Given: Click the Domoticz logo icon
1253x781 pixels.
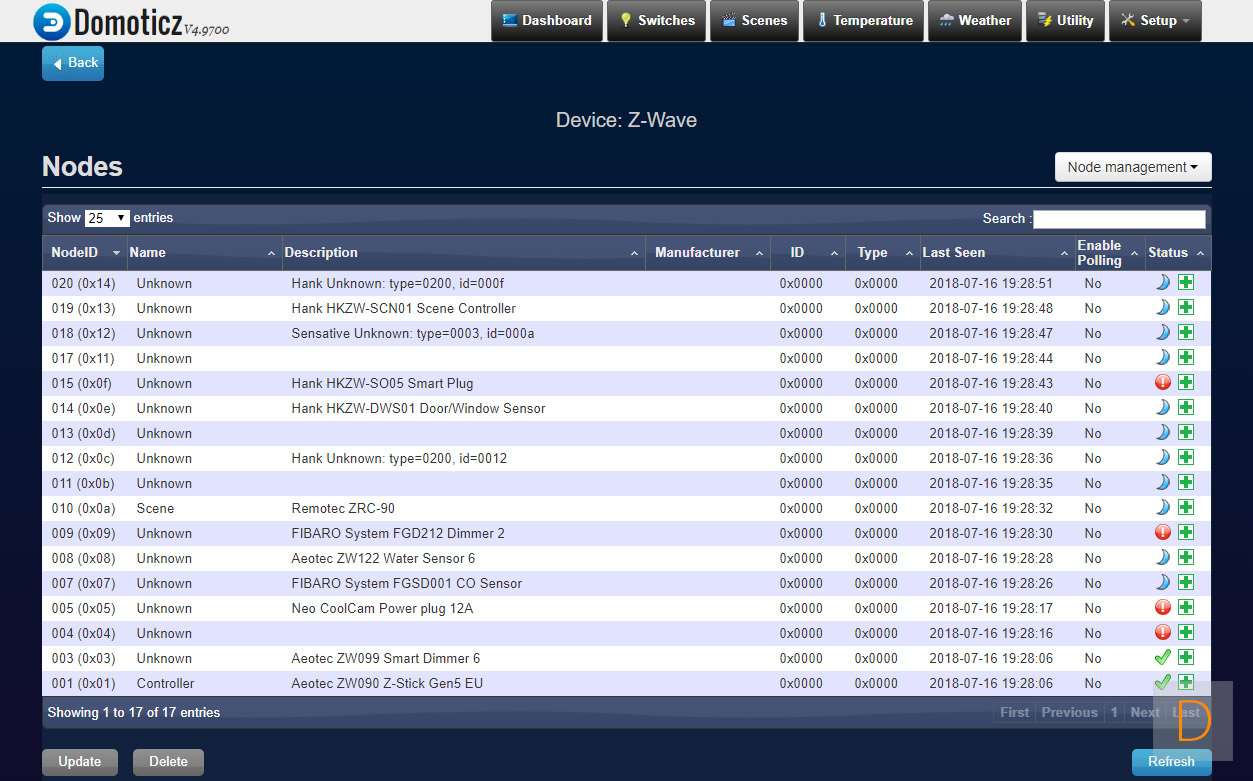Looking at the screenshot, I should point(52,21).
